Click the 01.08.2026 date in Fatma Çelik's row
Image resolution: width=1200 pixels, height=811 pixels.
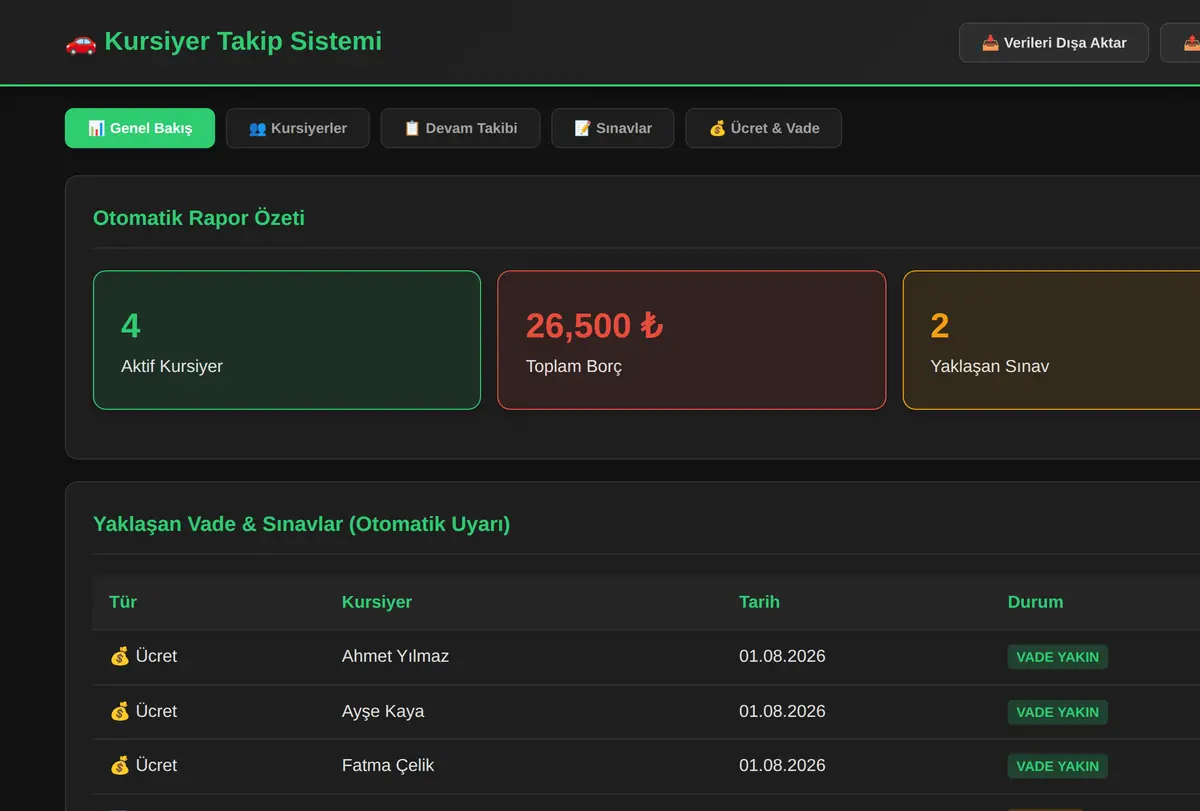782,766
